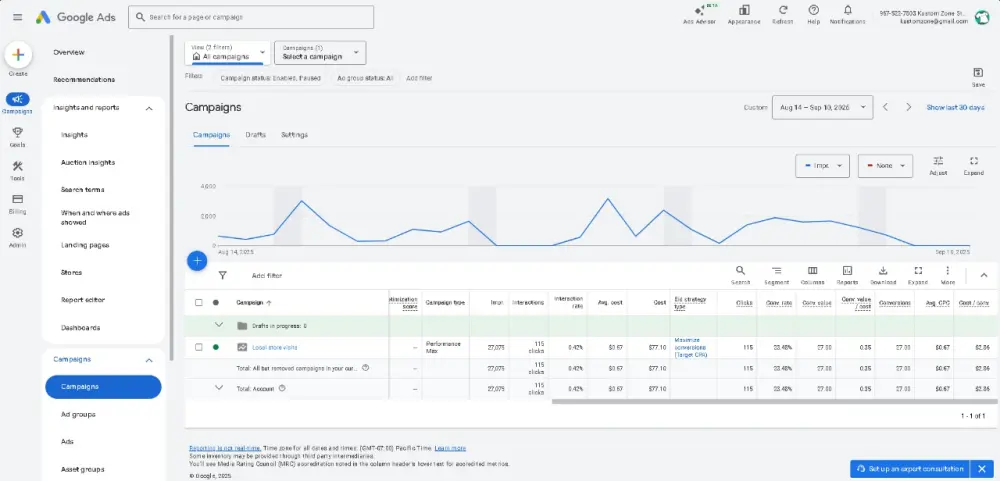Image resolution: width=1000 pixels, height=481 pixels.
Task: Click the Notifications bell icon
Action: (848, 11)
